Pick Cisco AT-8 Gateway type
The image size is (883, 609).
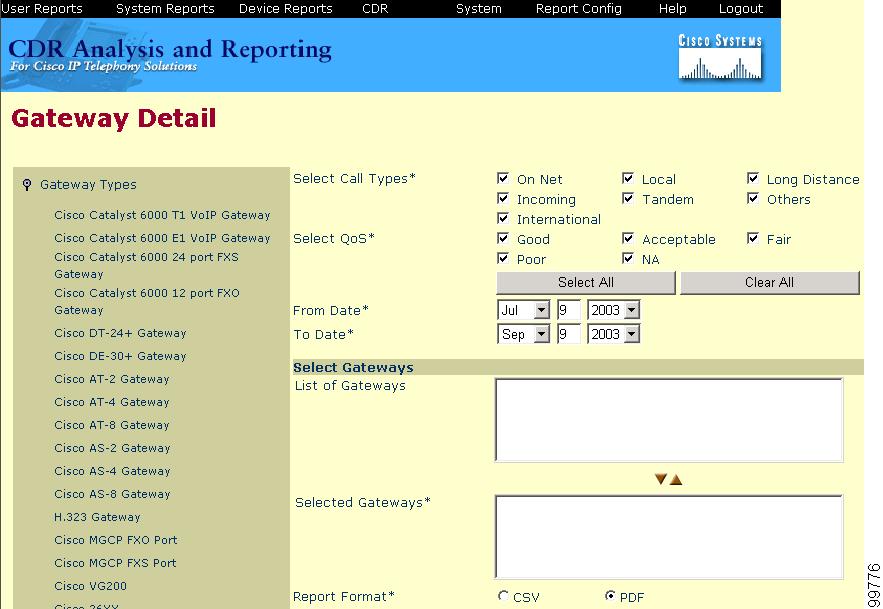click(112, 426)
